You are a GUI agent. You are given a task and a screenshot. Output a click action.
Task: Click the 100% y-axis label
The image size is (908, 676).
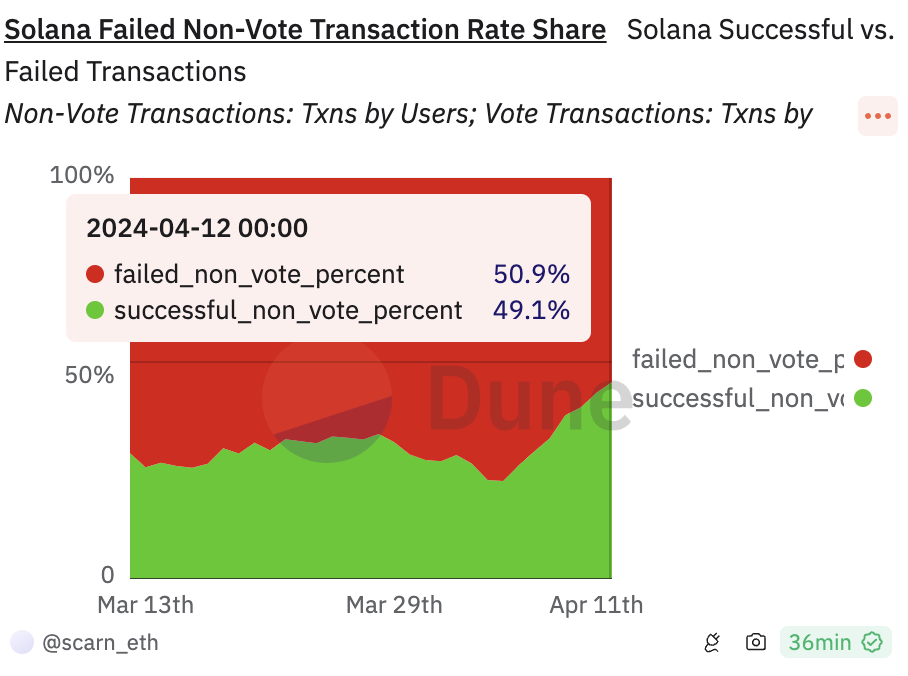coord(82,176)
